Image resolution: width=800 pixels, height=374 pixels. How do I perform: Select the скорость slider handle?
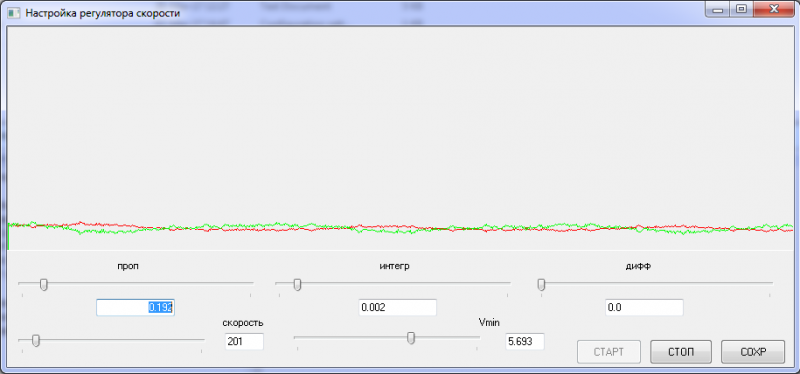click(x=36, y=340)
